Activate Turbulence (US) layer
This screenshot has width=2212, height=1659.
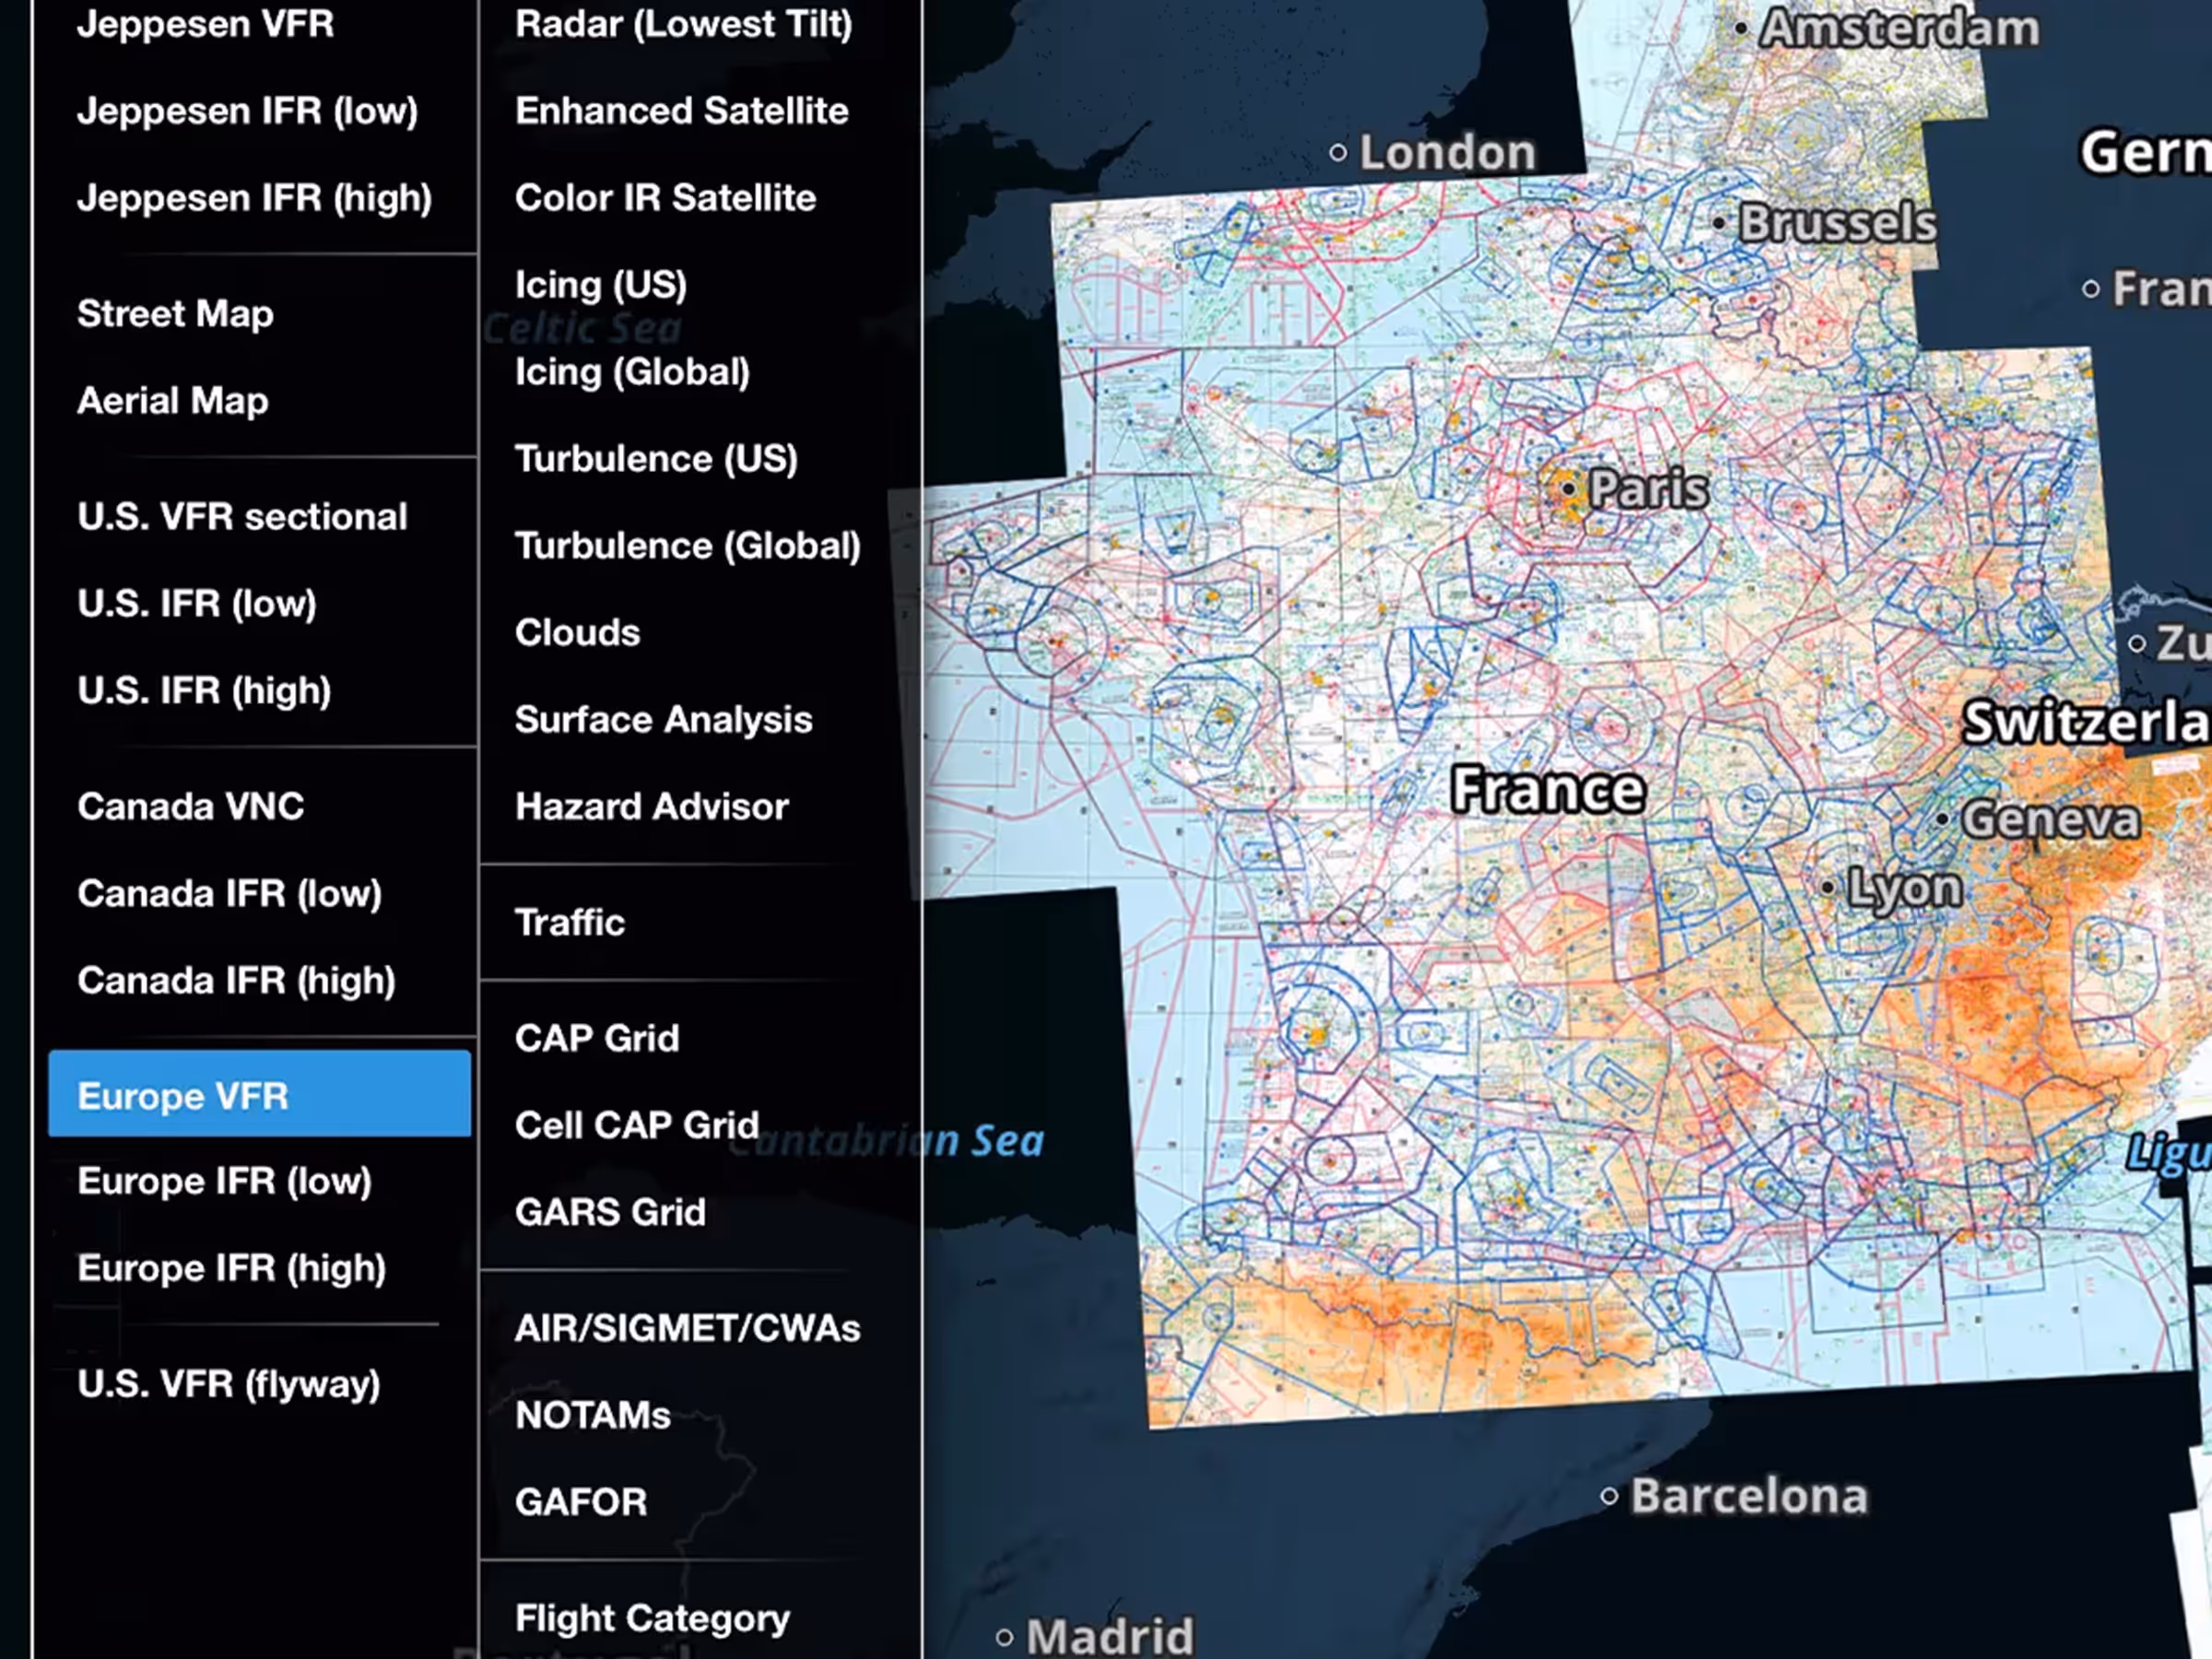(x=656, y=459)
